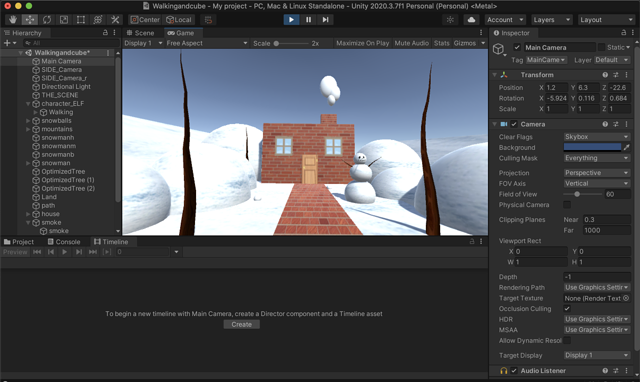Select the Rotate tool

coord(47,20)
